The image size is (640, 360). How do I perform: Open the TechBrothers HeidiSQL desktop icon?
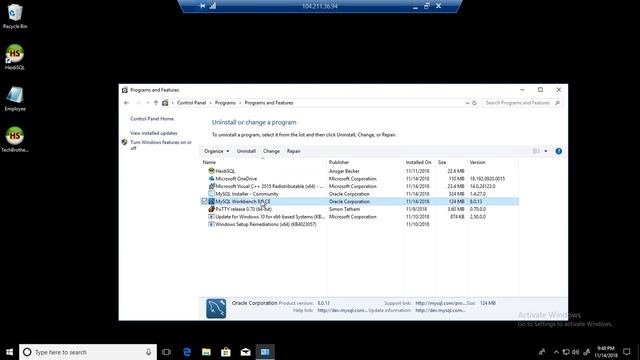15,140
